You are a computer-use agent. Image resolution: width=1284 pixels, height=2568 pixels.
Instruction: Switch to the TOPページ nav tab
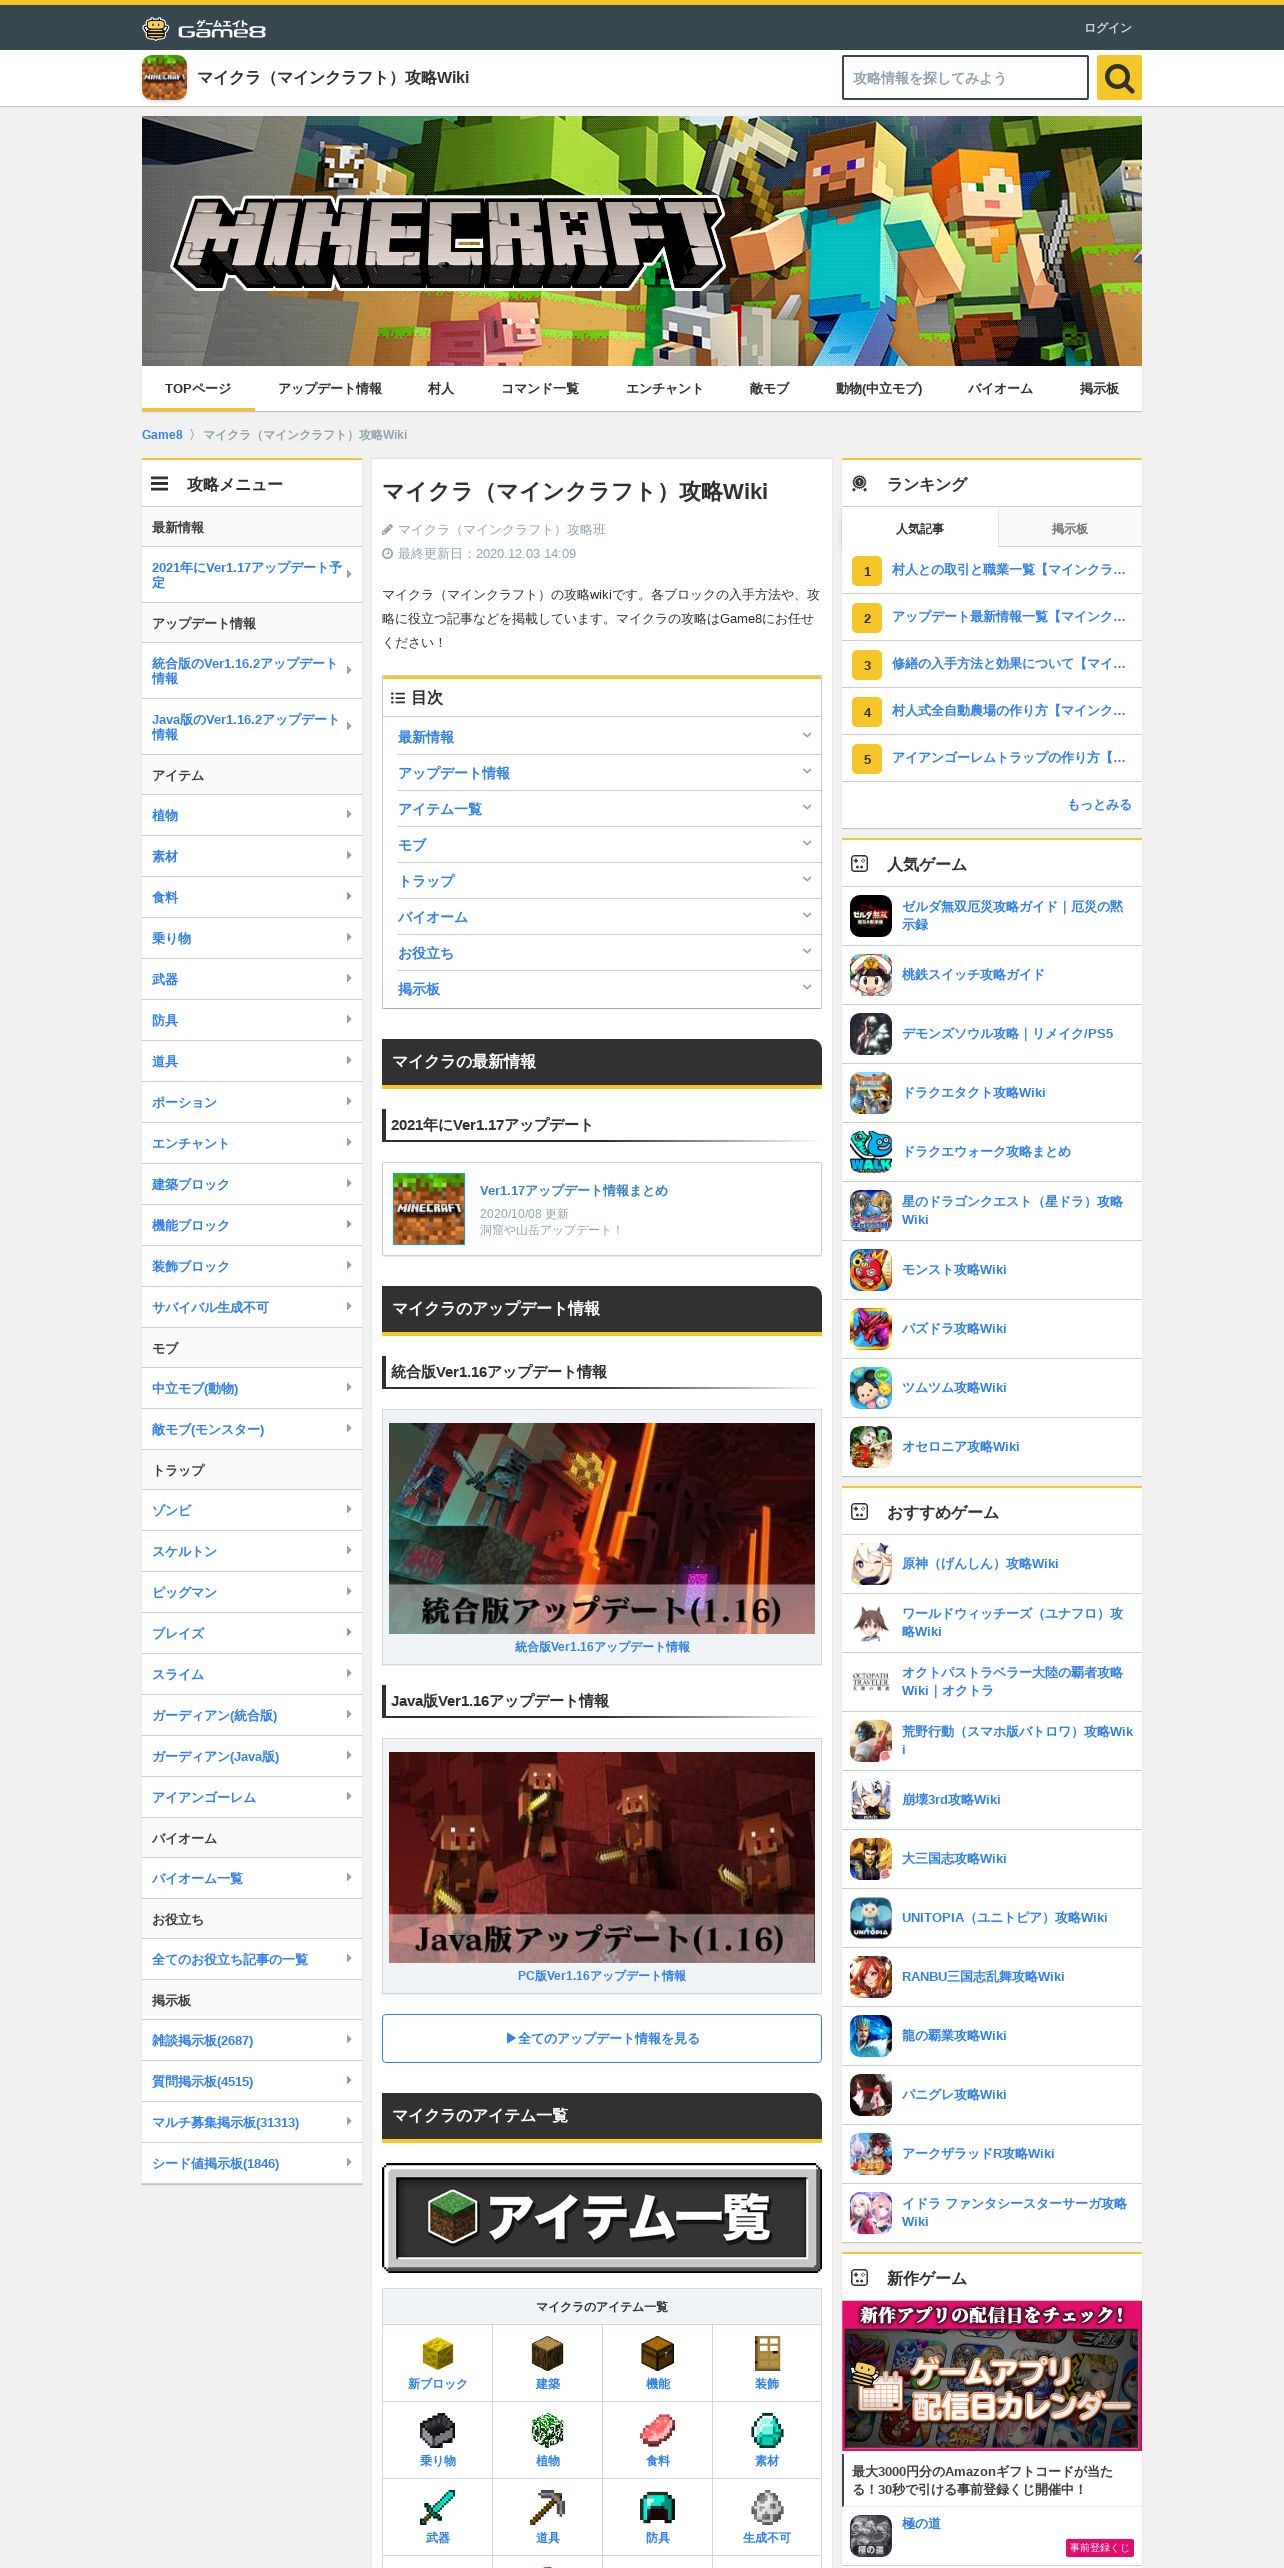click(198, 388)
